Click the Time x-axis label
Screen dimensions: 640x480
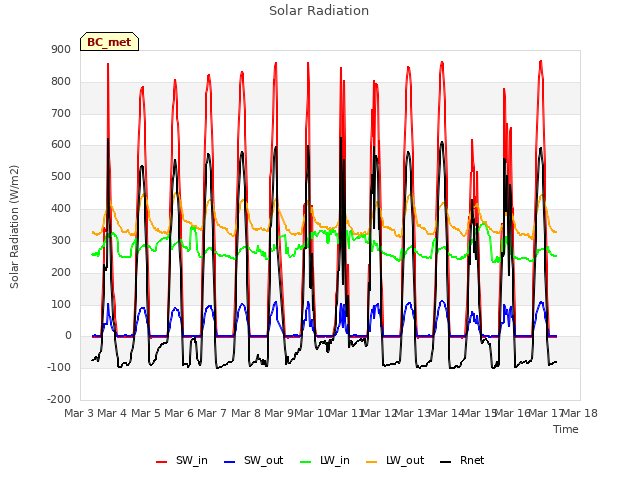(x=566, y=429)
